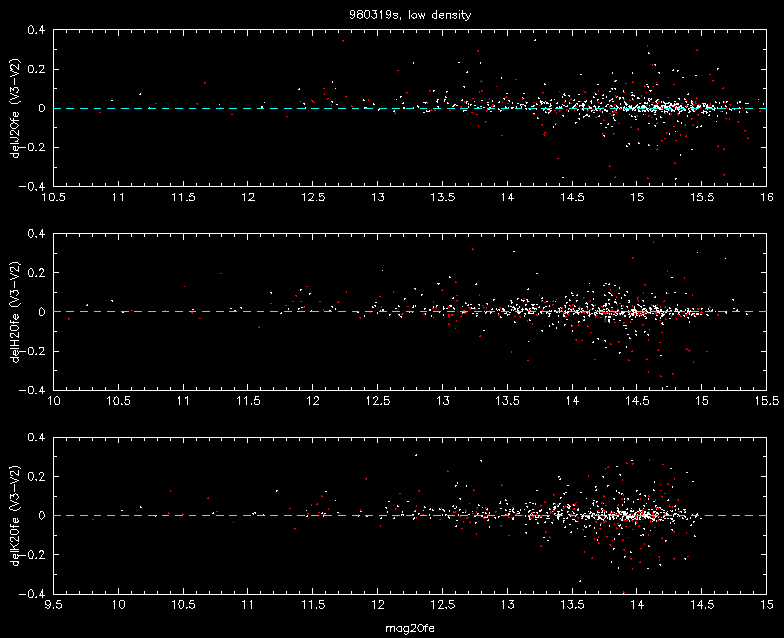Click the 'delK20fe (V3-V2)' y-axis label
784x638 pixels.
pyautogui.click(x=16, y=516)
